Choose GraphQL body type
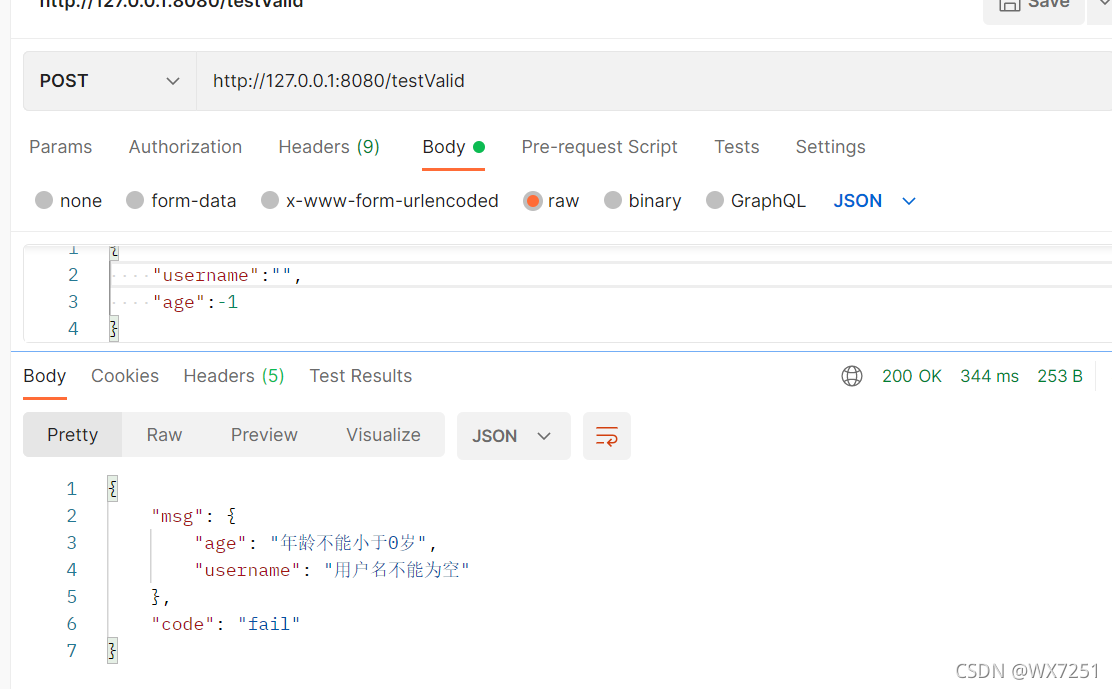 pos(715,201)
